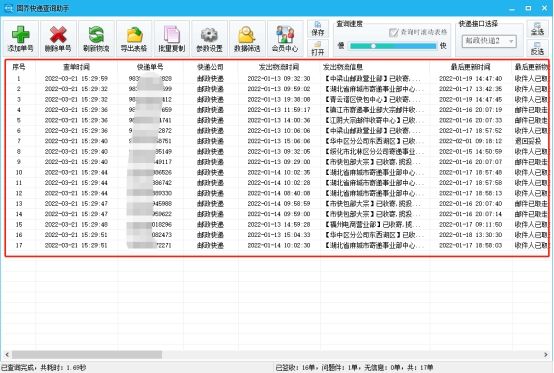
Task: Click last update time 2022-01-18 13:30:30
Action: [x=471, y=235]
